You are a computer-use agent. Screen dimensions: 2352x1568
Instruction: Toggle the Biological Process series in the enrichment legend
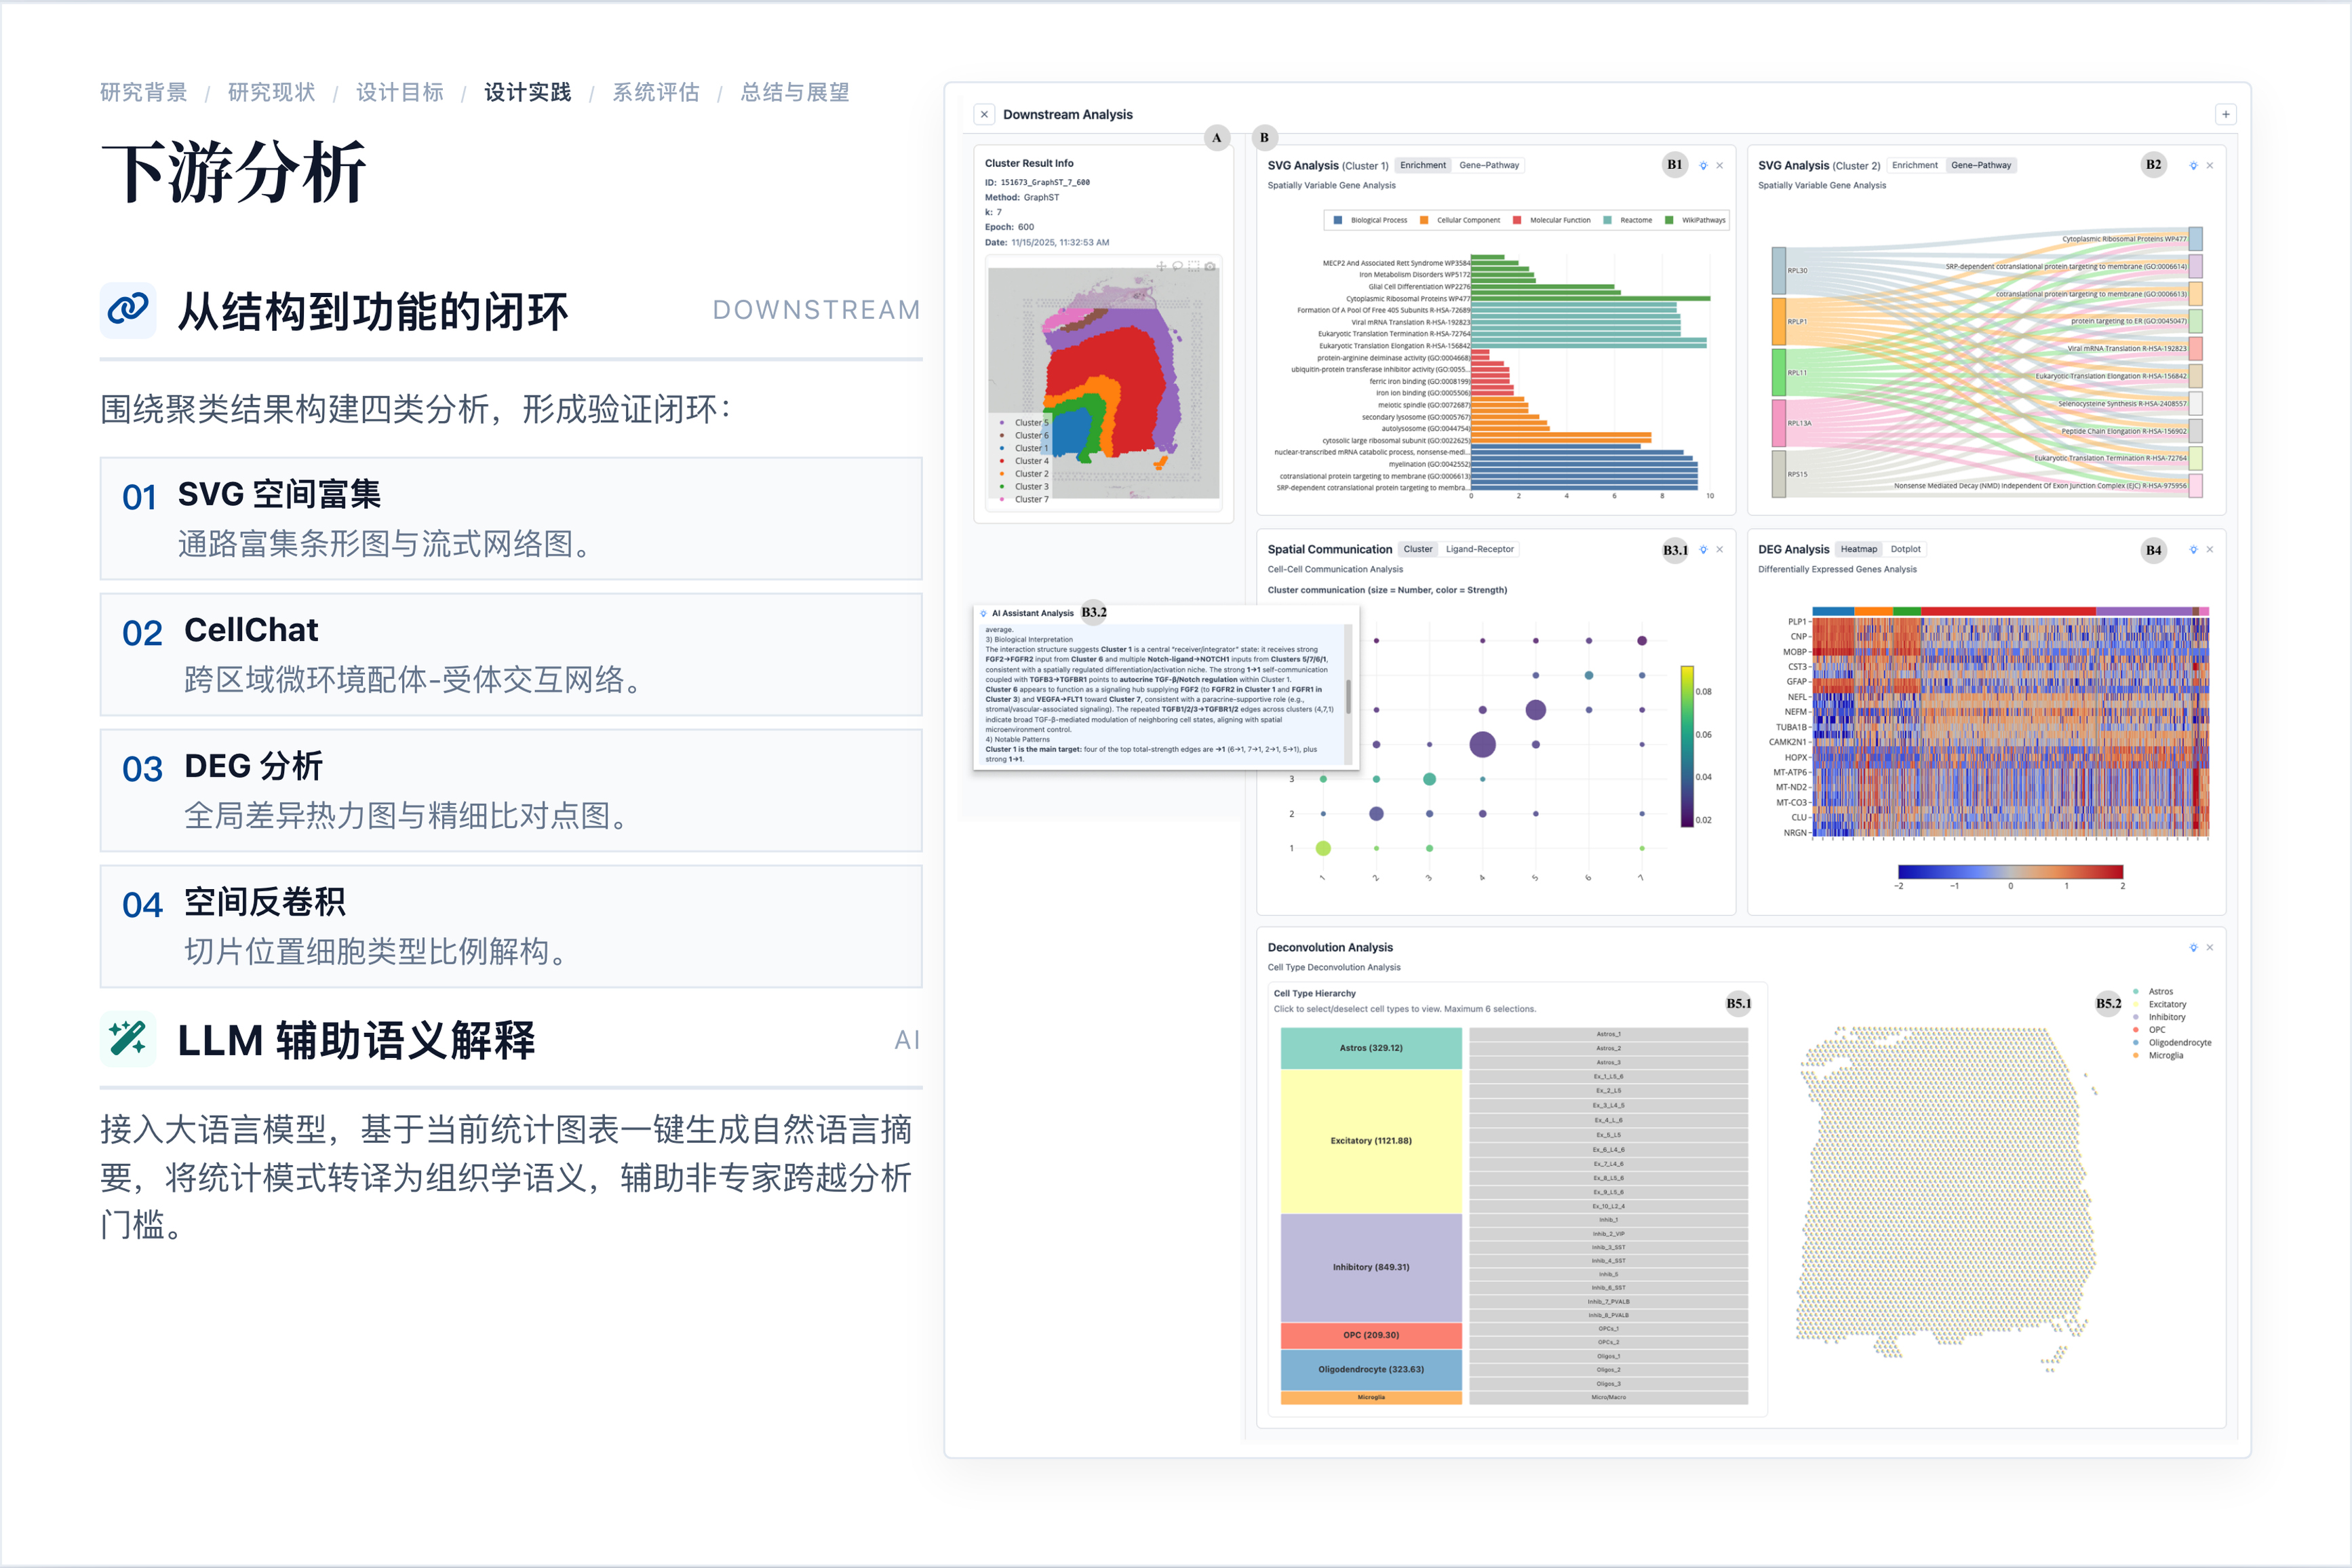(1370, 220)
